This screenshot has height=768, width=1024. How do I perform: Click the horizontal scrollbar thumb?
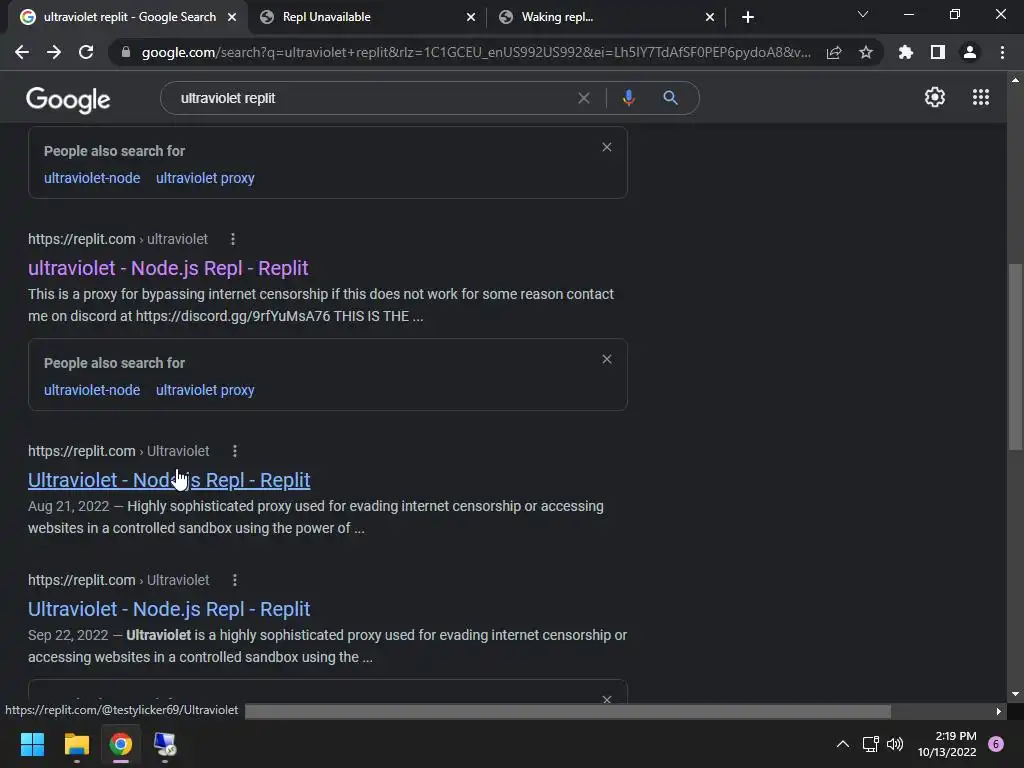[568, 711]
